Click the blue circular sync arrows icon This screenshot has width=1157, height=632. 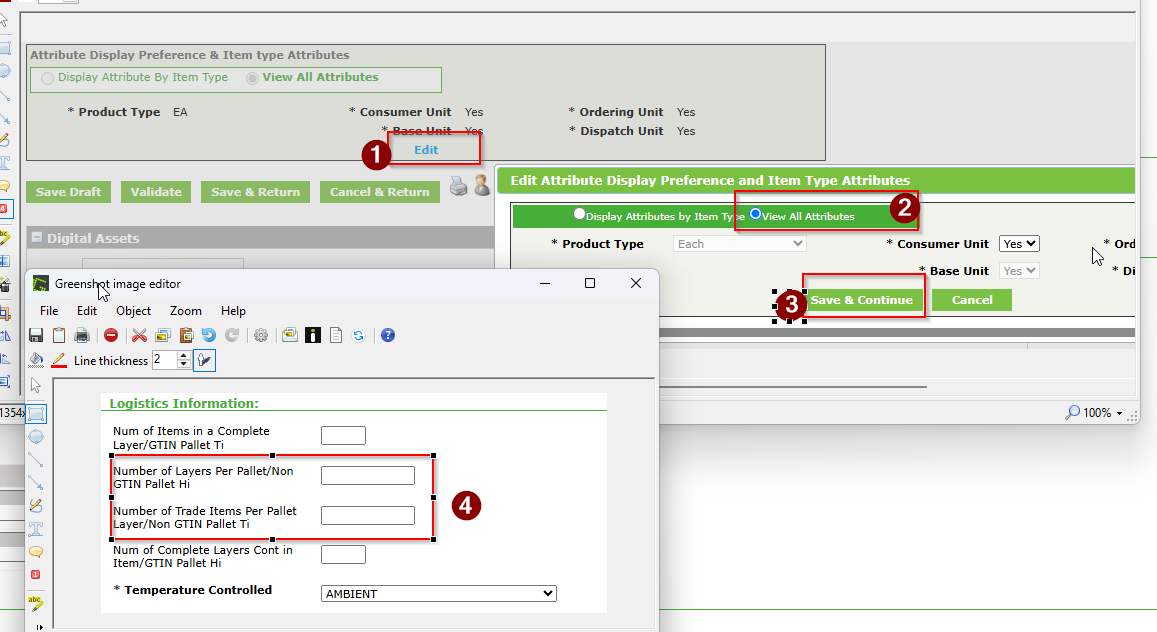click(359, 336)
